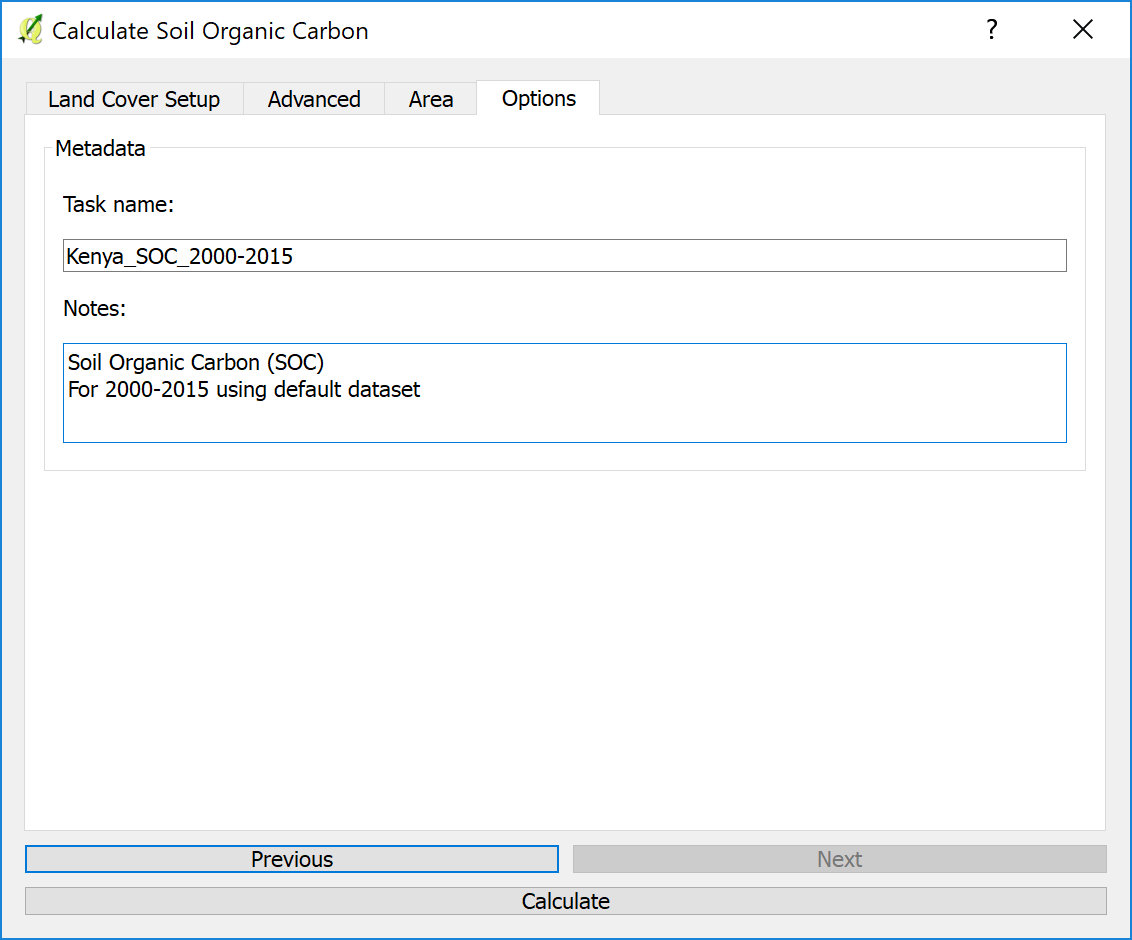The image size is (1132, 940).
Task: Run the task with the Calculate button
Action: [x=565, y=901]
